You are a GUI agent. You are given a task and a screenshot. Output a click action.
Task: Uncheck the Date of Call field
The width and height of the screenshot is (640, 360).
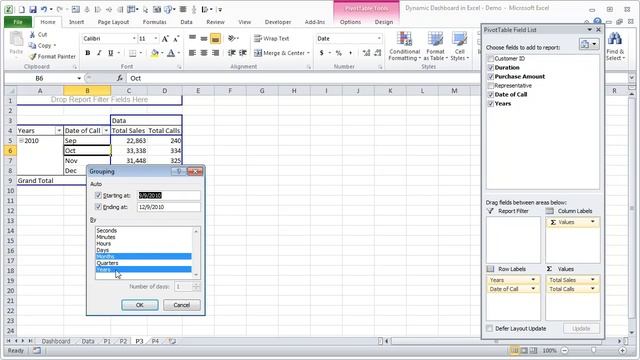point(491,95)
